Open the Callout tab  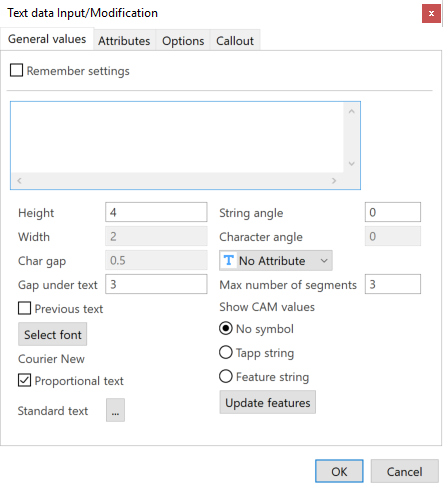[235, 41]
